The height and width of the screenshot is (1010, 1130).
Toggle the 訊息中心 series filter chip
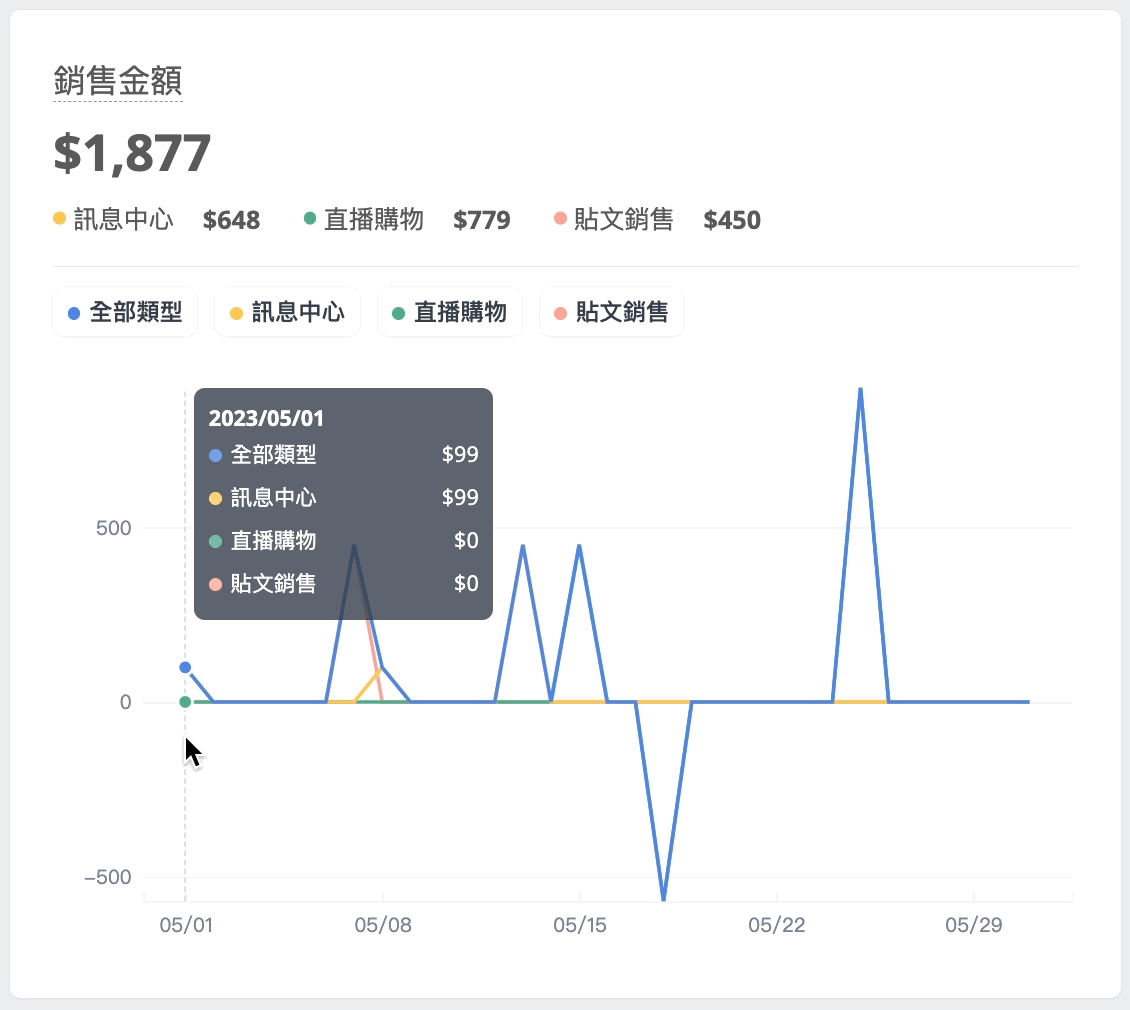pos(287,312)
